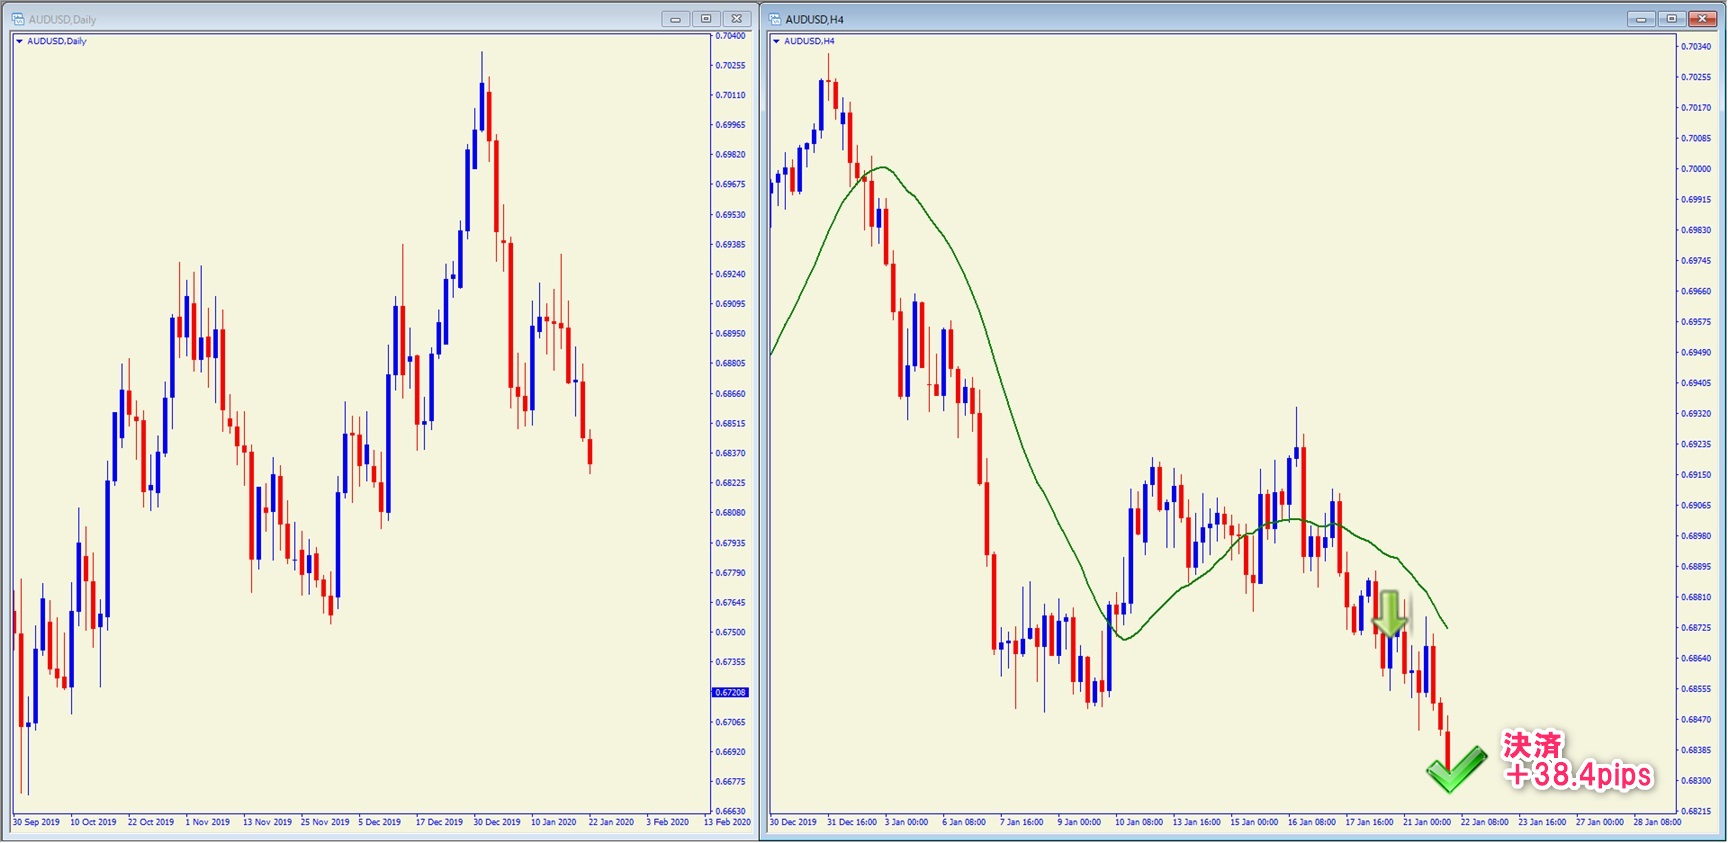Image resolution: width=1728 pixels, height=843 pixels.
Task: Click time label 9 Jan 00:00 on H4 chart
Action: (1079, 822)
